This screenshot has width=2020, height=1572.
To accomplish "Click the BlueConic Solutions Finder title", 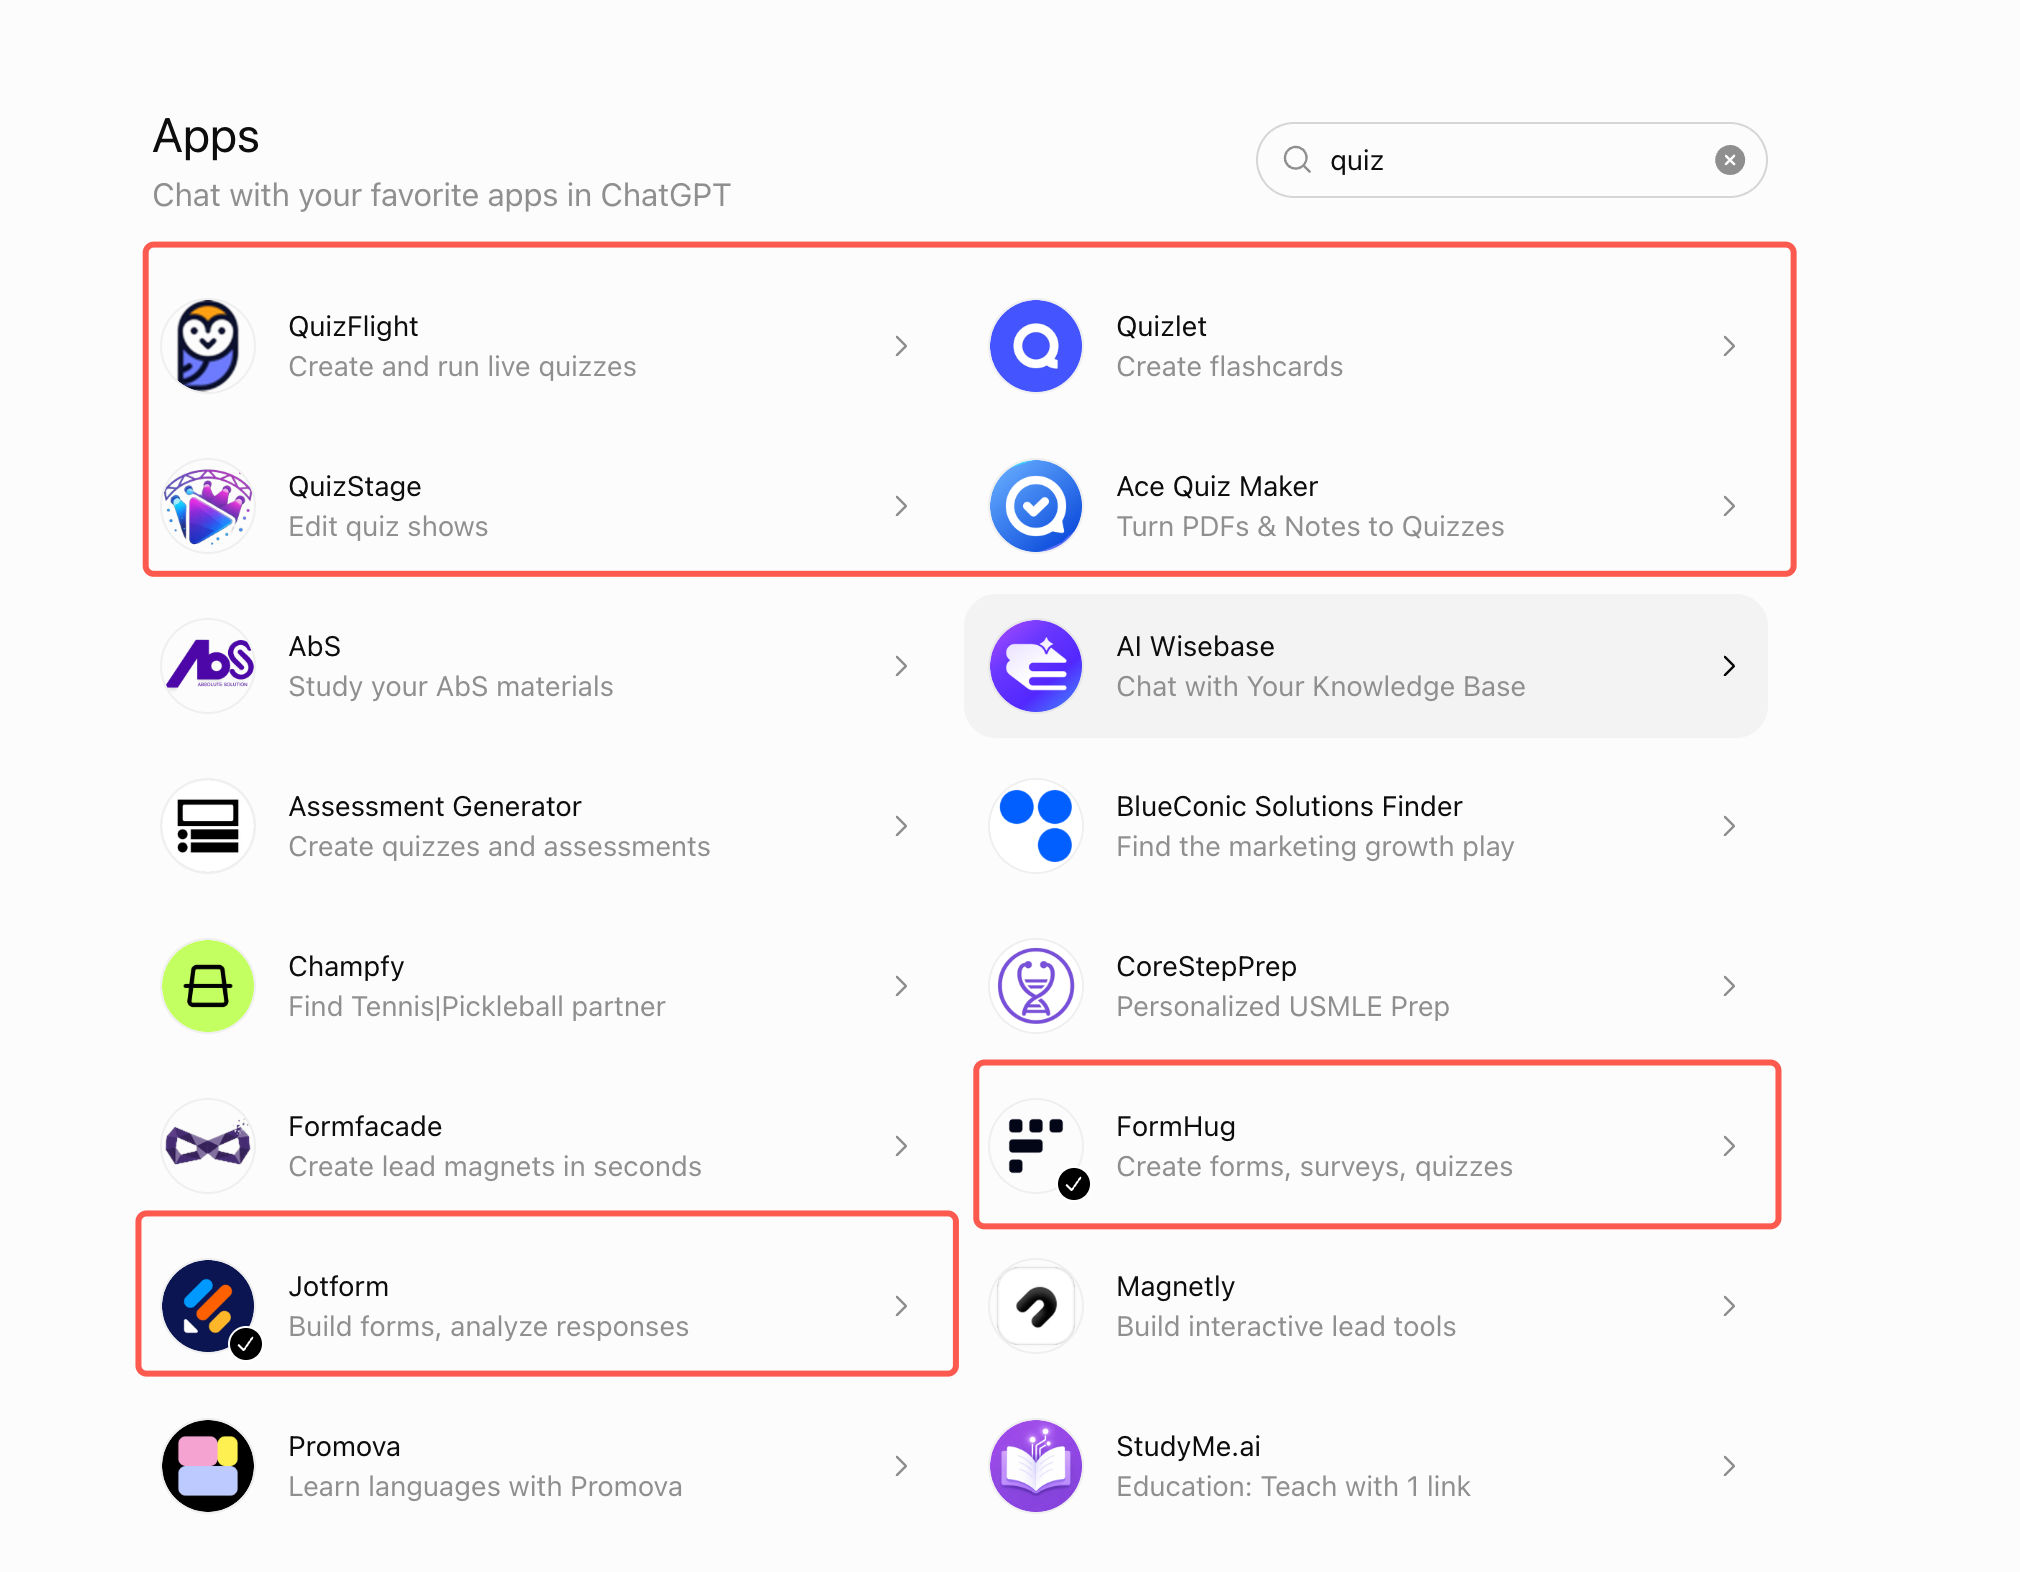I will click(x=1289, y=806).
